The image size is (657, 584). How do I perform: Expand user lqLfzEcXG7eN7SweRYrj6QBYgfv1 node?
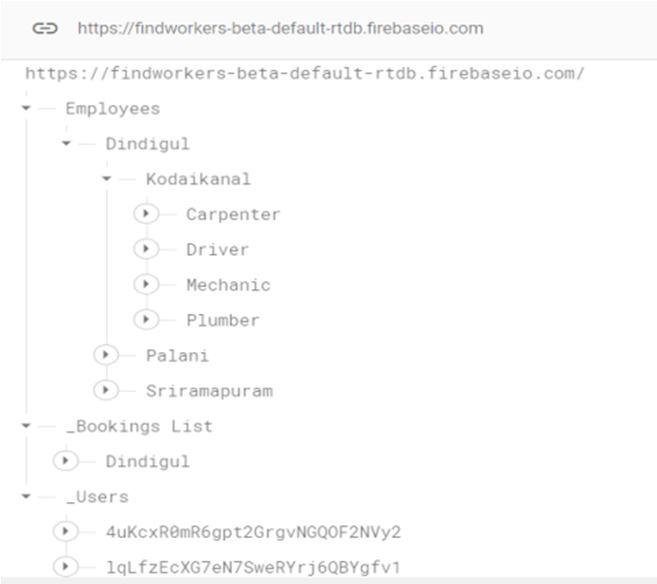tap(66, 566)
